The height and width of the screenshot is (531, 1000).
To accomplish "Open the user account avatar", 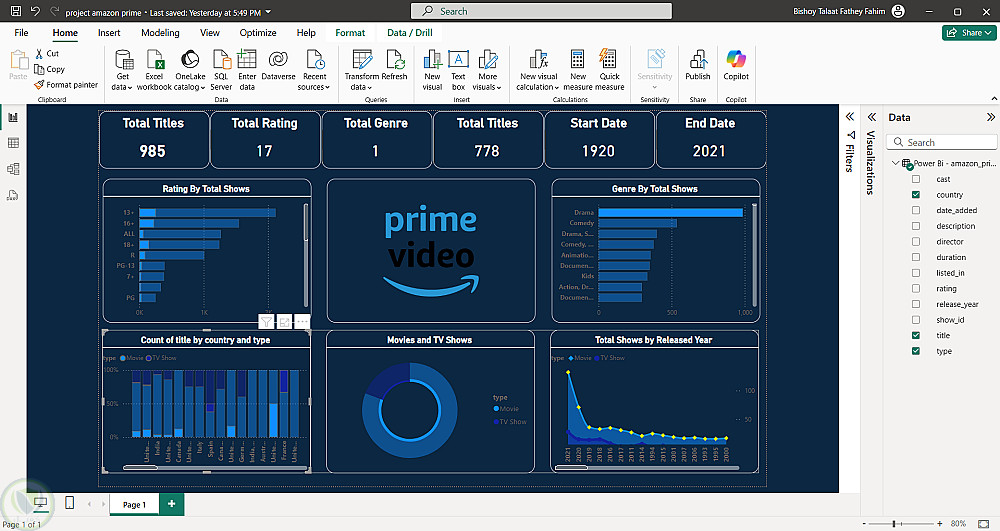I will pyautogui.click(x=898, y=11).
